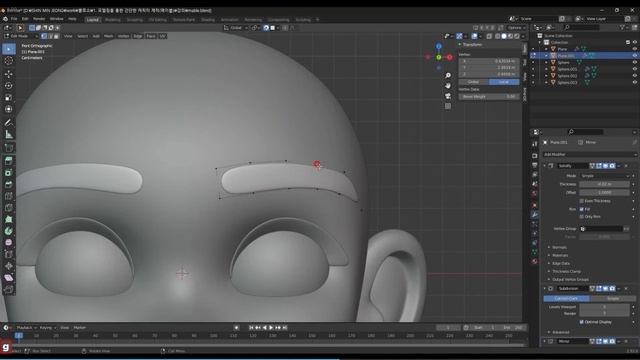640x360 pixels.
Task: Click the timeline play button
Action: [x=271, y=328]
